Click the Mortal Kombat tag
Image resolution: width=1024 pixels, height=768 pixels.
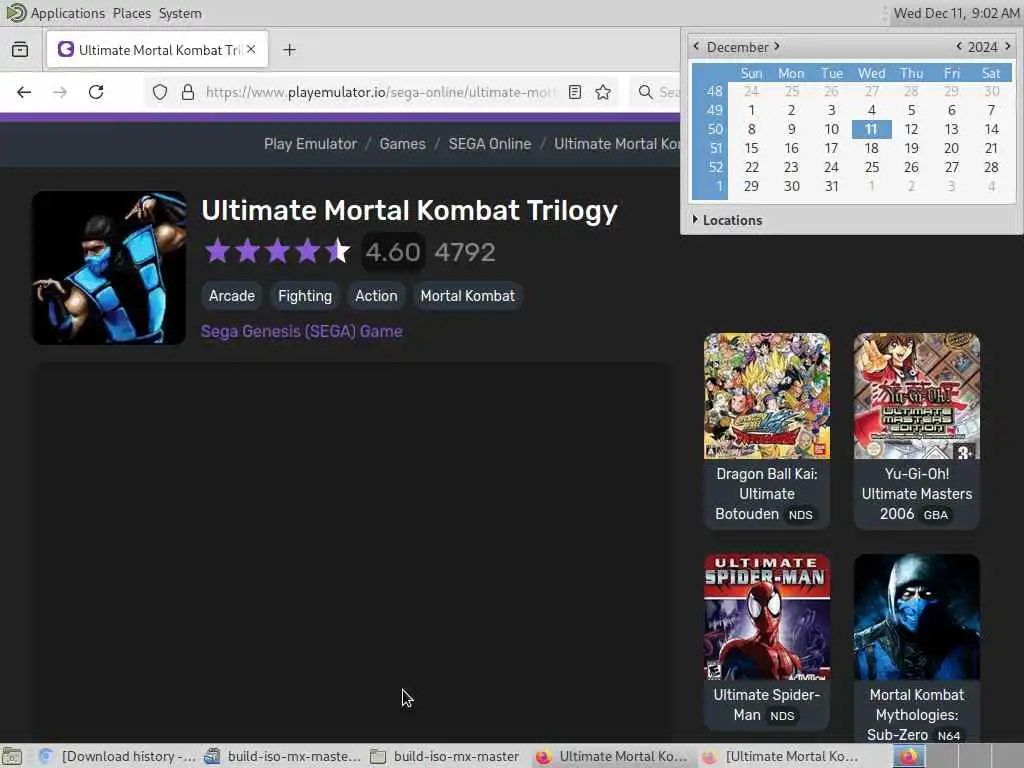click(x=468, y=296)
